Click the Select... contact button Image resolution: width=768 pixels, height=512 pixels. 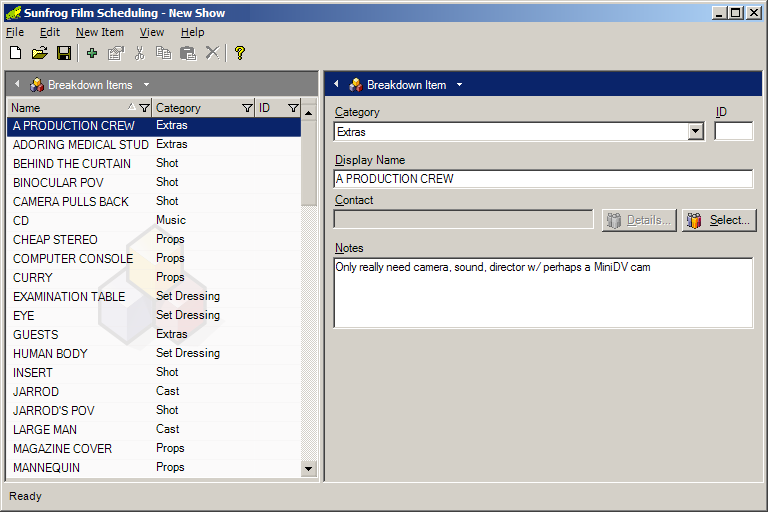[x=719, y=220]
